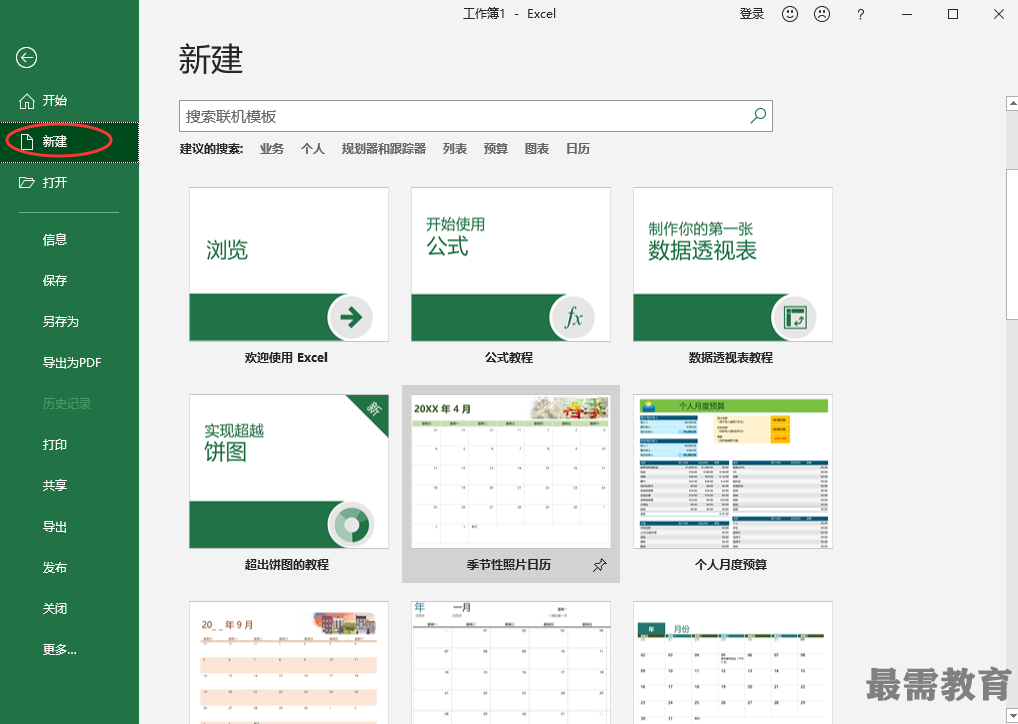Open 欢迎使用 Excel template

click(289, 264)
